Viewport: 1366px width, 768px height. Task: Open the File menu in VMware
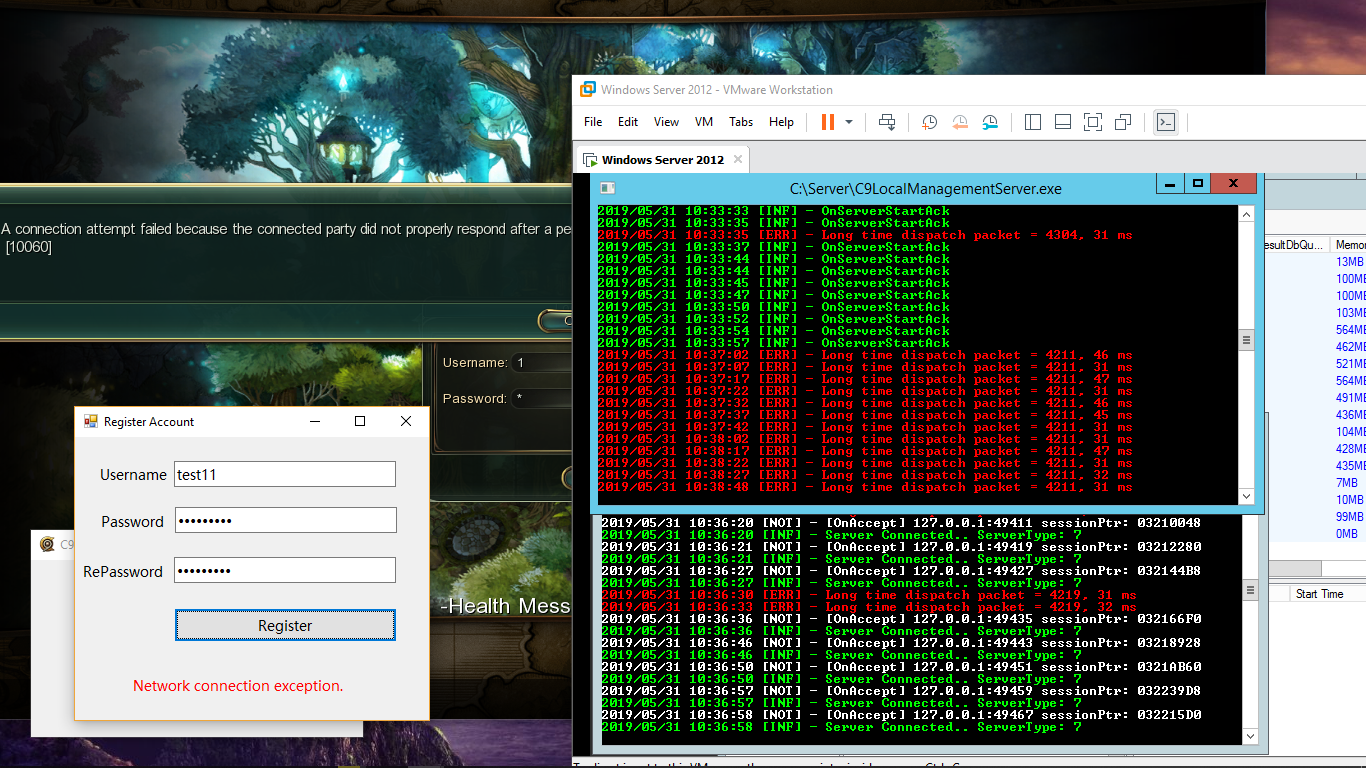click(593, 122)
